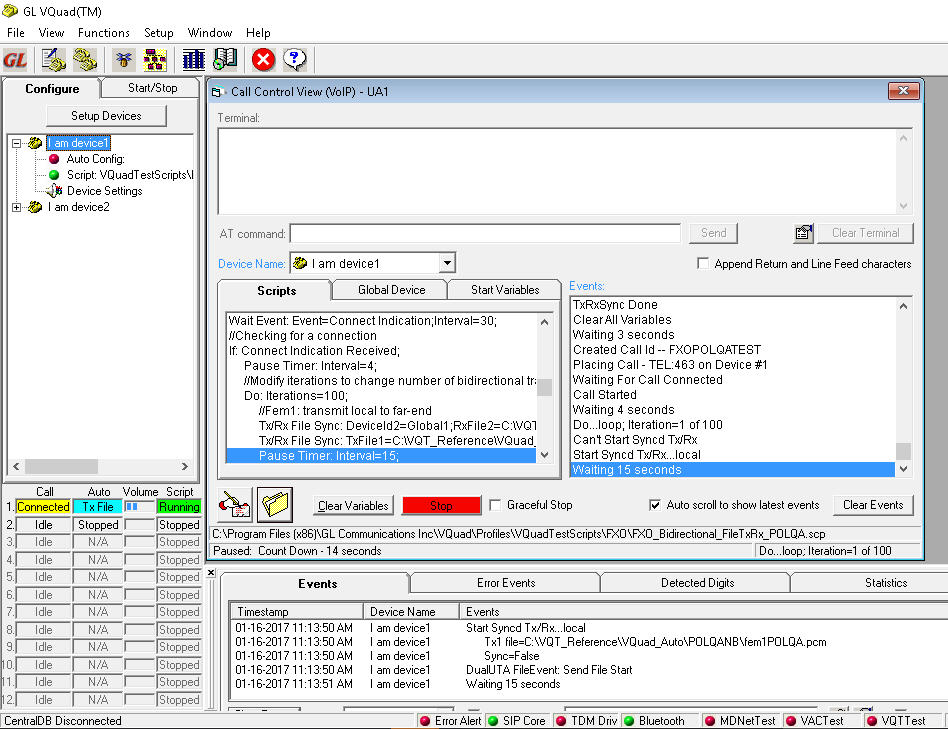The width and height of the screenshot is (948, 729).
Task: Click the device tree horizontal scrollbar thumb
Action: (x=61, y=466)
